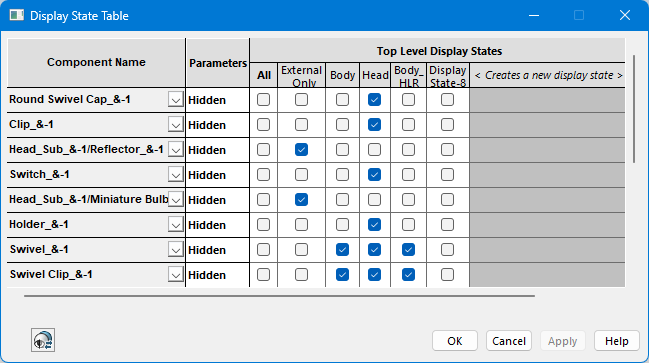Open the Round Swivel Cap_&-1 dropdown arrow
The image size is (649, 363).
[x=175, y=100]
